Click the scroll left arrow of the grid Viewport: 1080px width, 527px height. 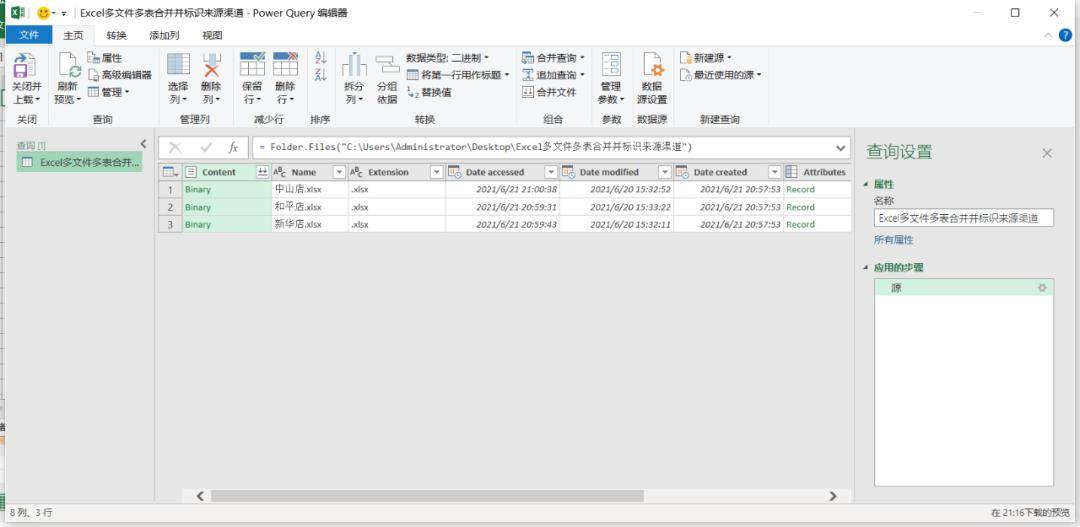point(200,496)
